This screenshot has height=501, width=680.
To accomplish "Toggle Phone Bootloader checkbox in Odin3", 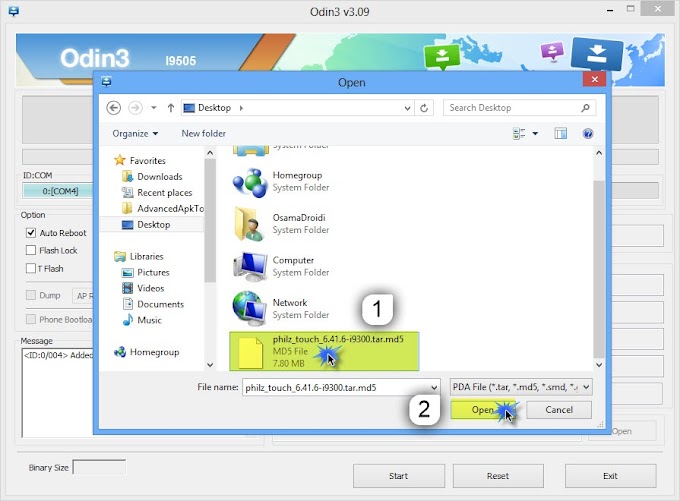I will (31, 319).
